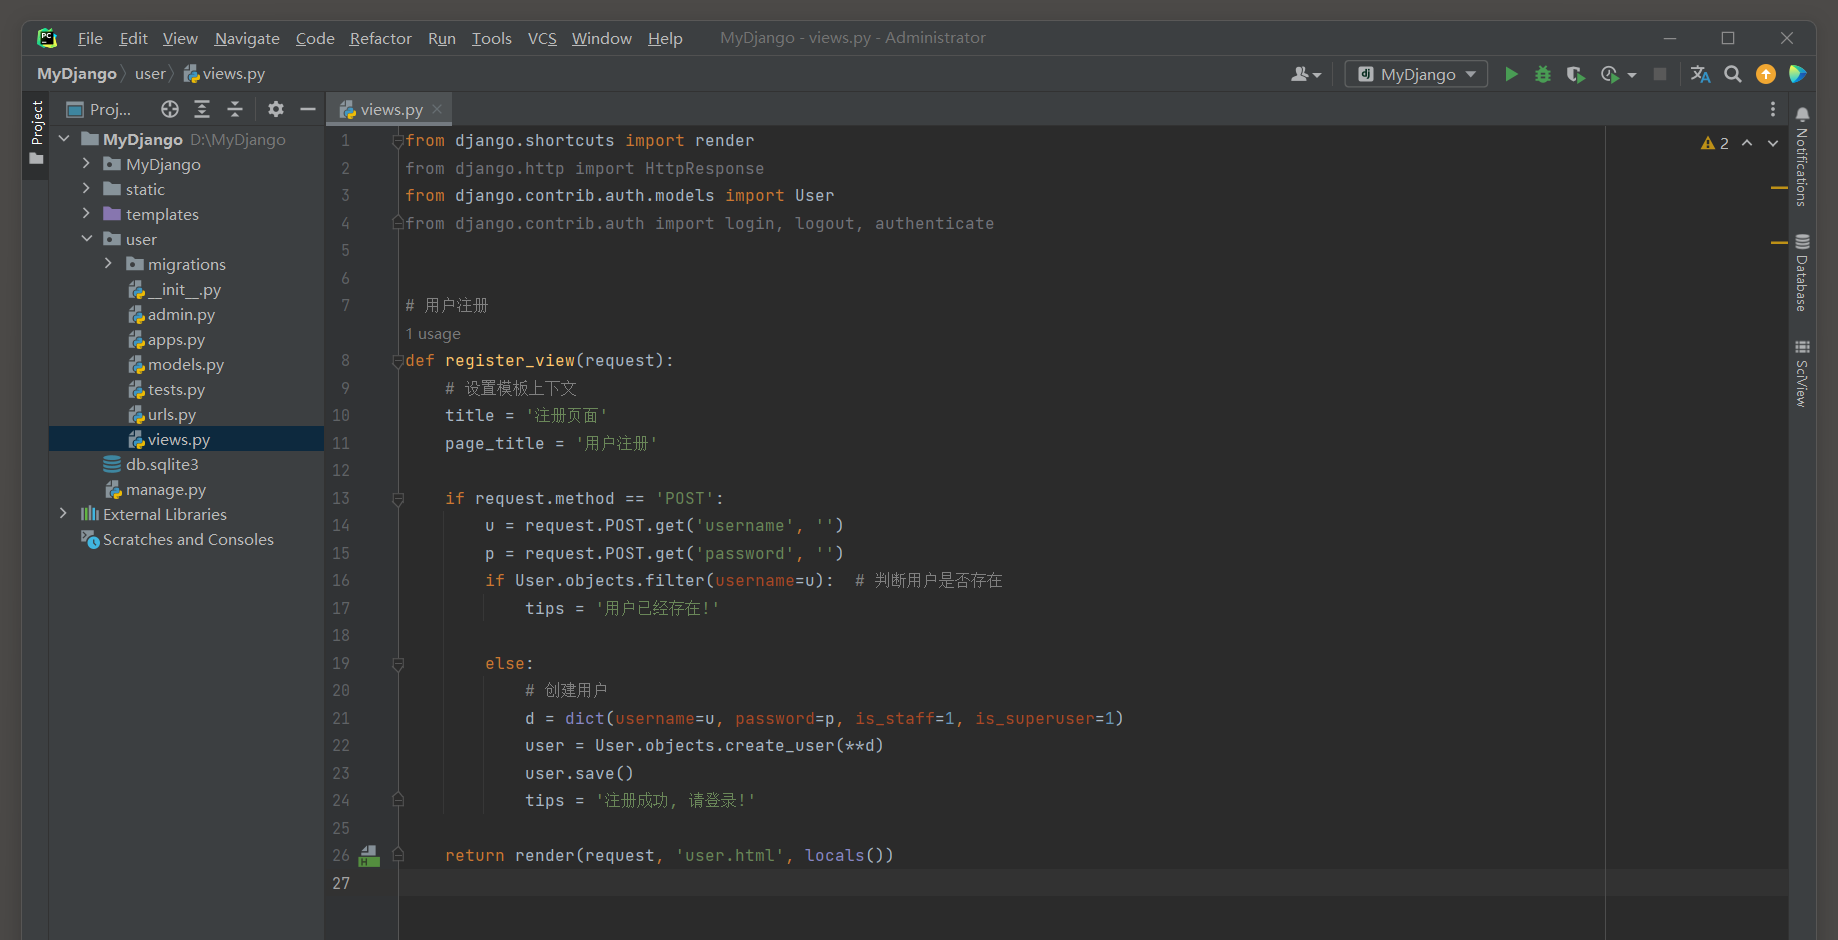Open Search Everywhere magnifier icon
This screenshot has width=1838, height=940.
[x=1733, y=74]
